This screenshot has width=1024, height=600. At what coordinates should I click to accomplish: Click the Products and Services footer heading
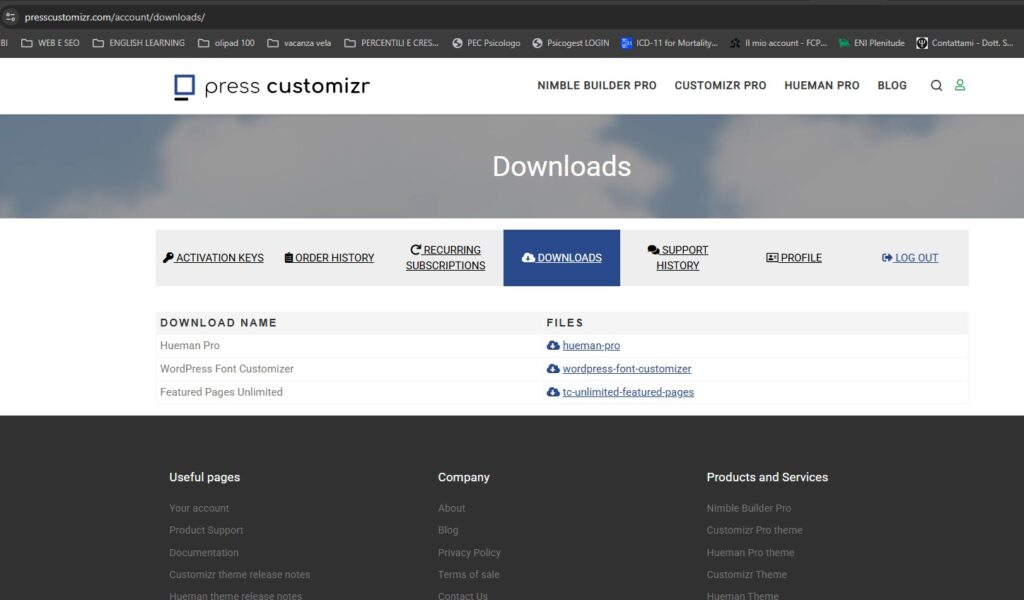[767, 477]
